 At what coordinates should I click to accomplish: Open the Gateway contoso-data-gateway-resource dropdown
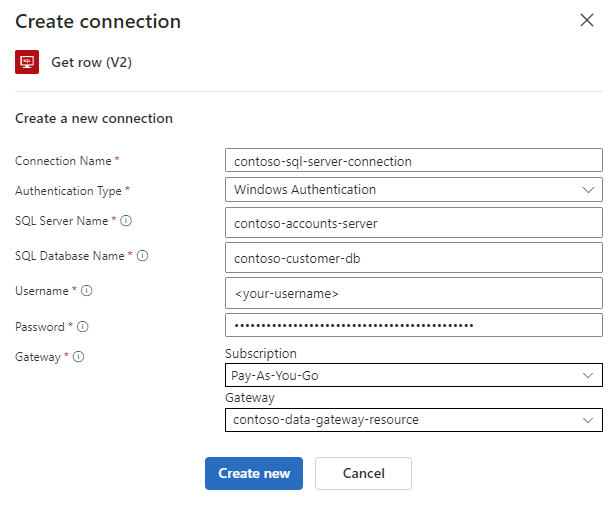(x=414, y=420)
